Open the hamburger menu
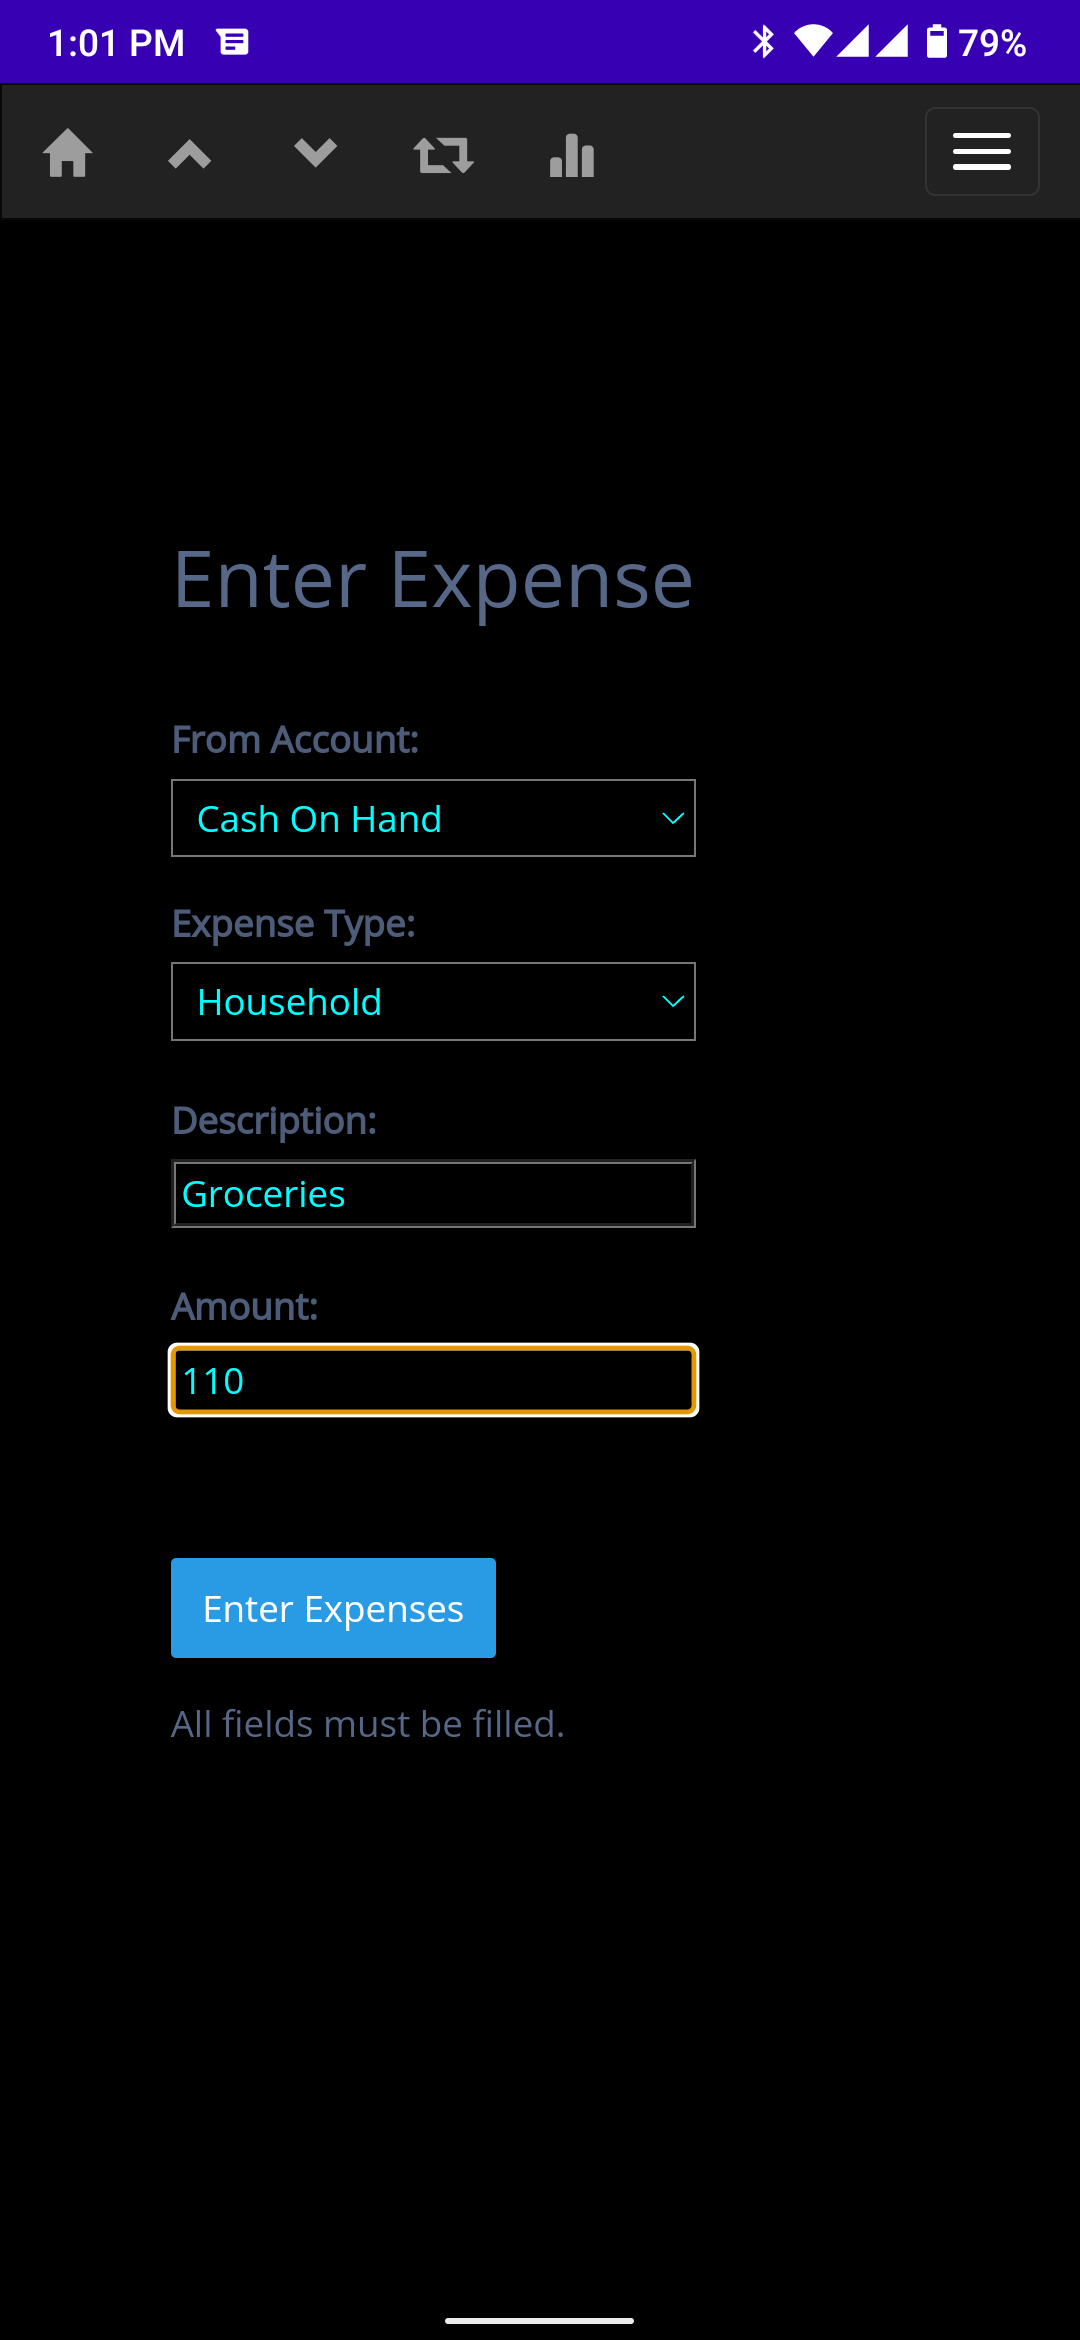 click(981, 152)
